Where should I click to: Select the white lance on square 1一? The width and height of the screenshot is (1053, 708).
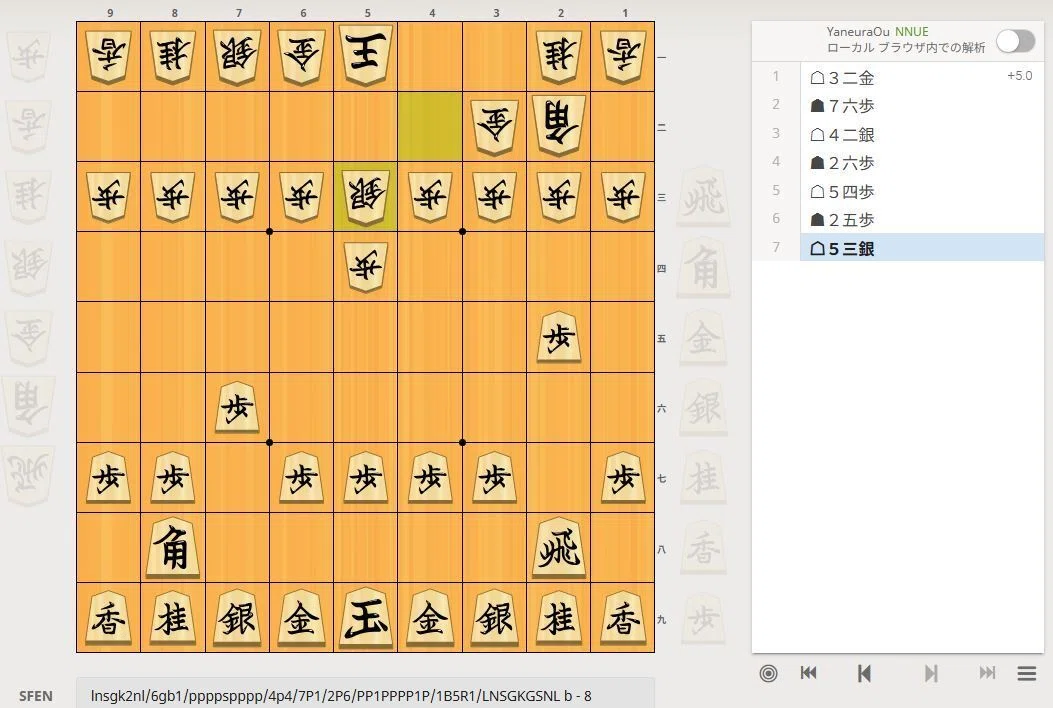[623, 55]
